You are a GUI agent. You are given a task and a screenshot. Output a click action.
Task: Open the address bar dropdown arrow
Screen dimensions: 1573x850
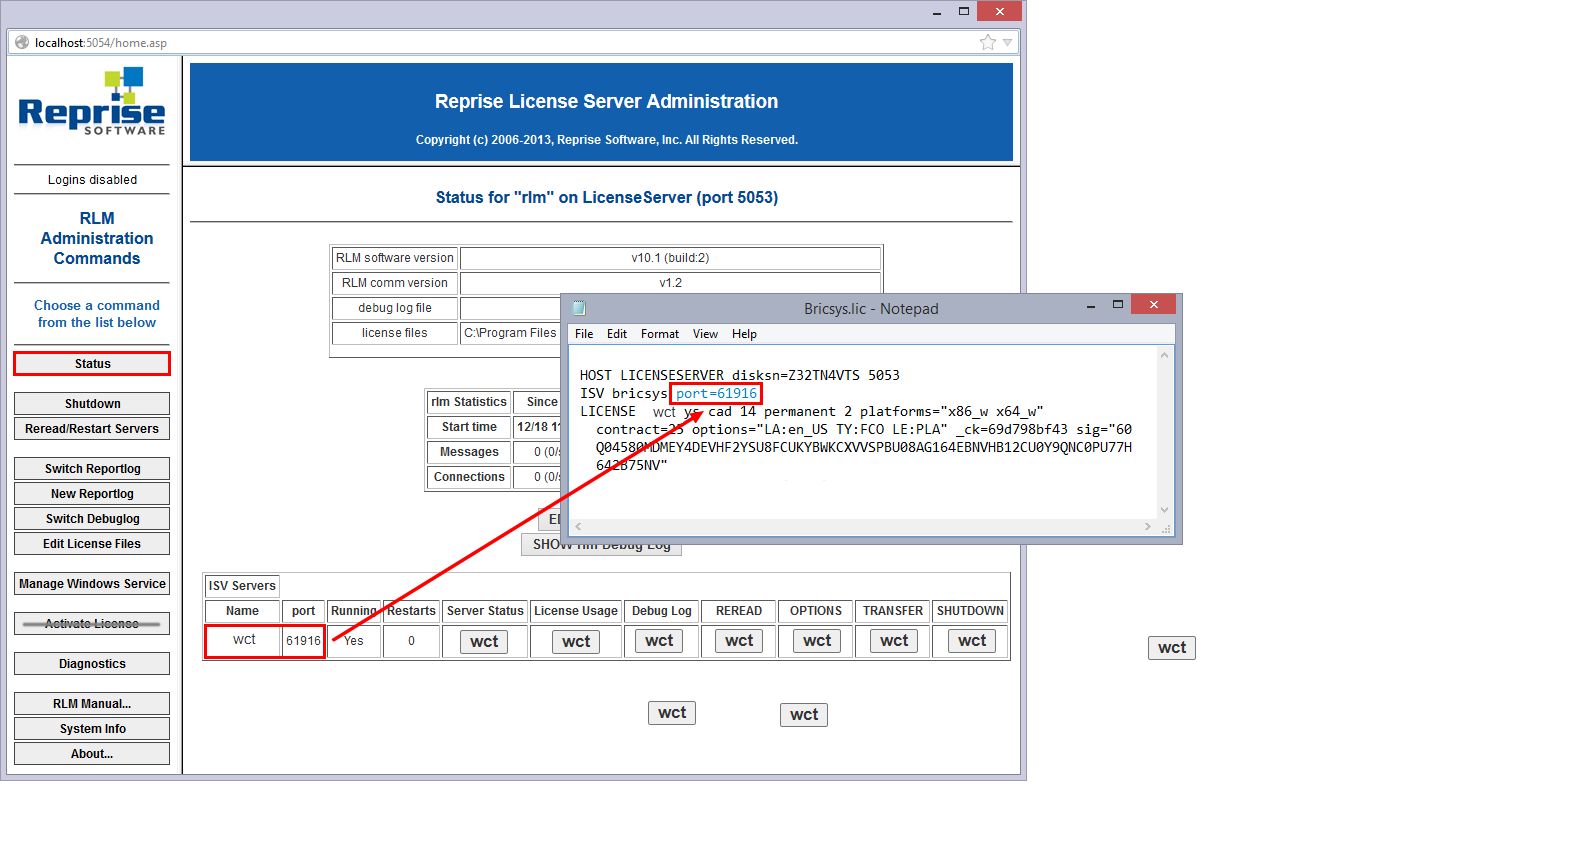point(1007,42)
